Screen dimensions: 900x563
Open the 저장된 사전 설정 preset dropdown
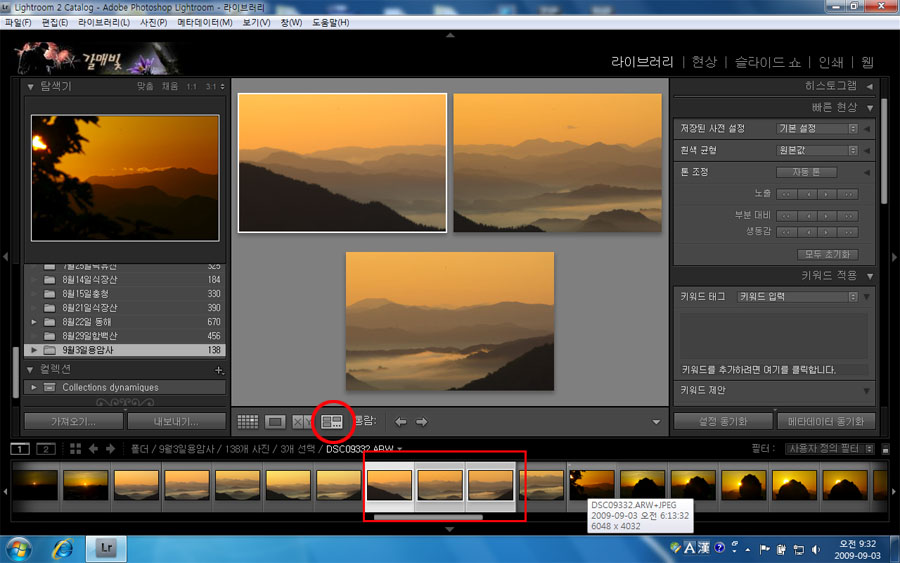click(818, 129)
